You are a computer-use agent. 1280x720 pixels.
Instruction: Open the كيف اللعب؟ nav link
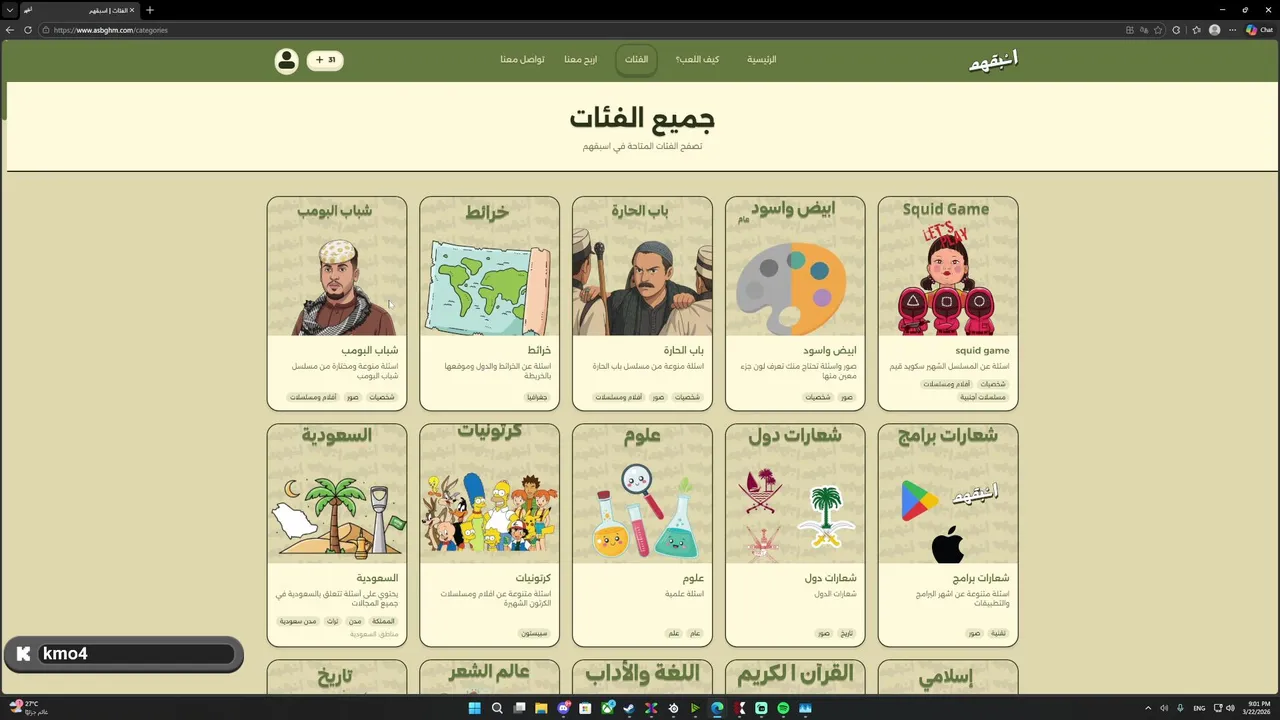click(697, 60)
